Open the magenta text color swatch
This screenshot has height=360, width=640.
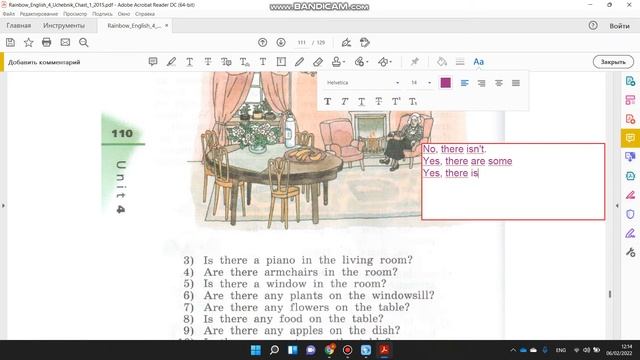(x=446, y=83)
